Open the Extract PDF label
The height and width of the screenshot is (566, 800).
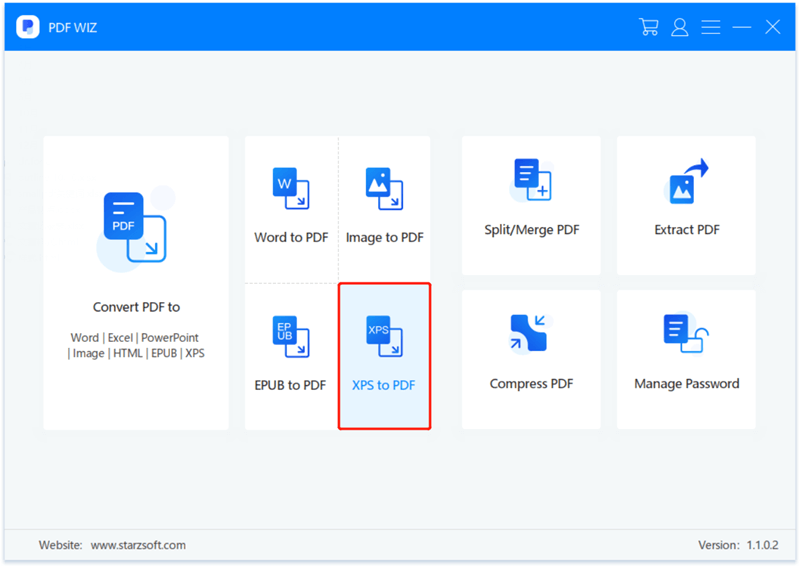(687, 230)
